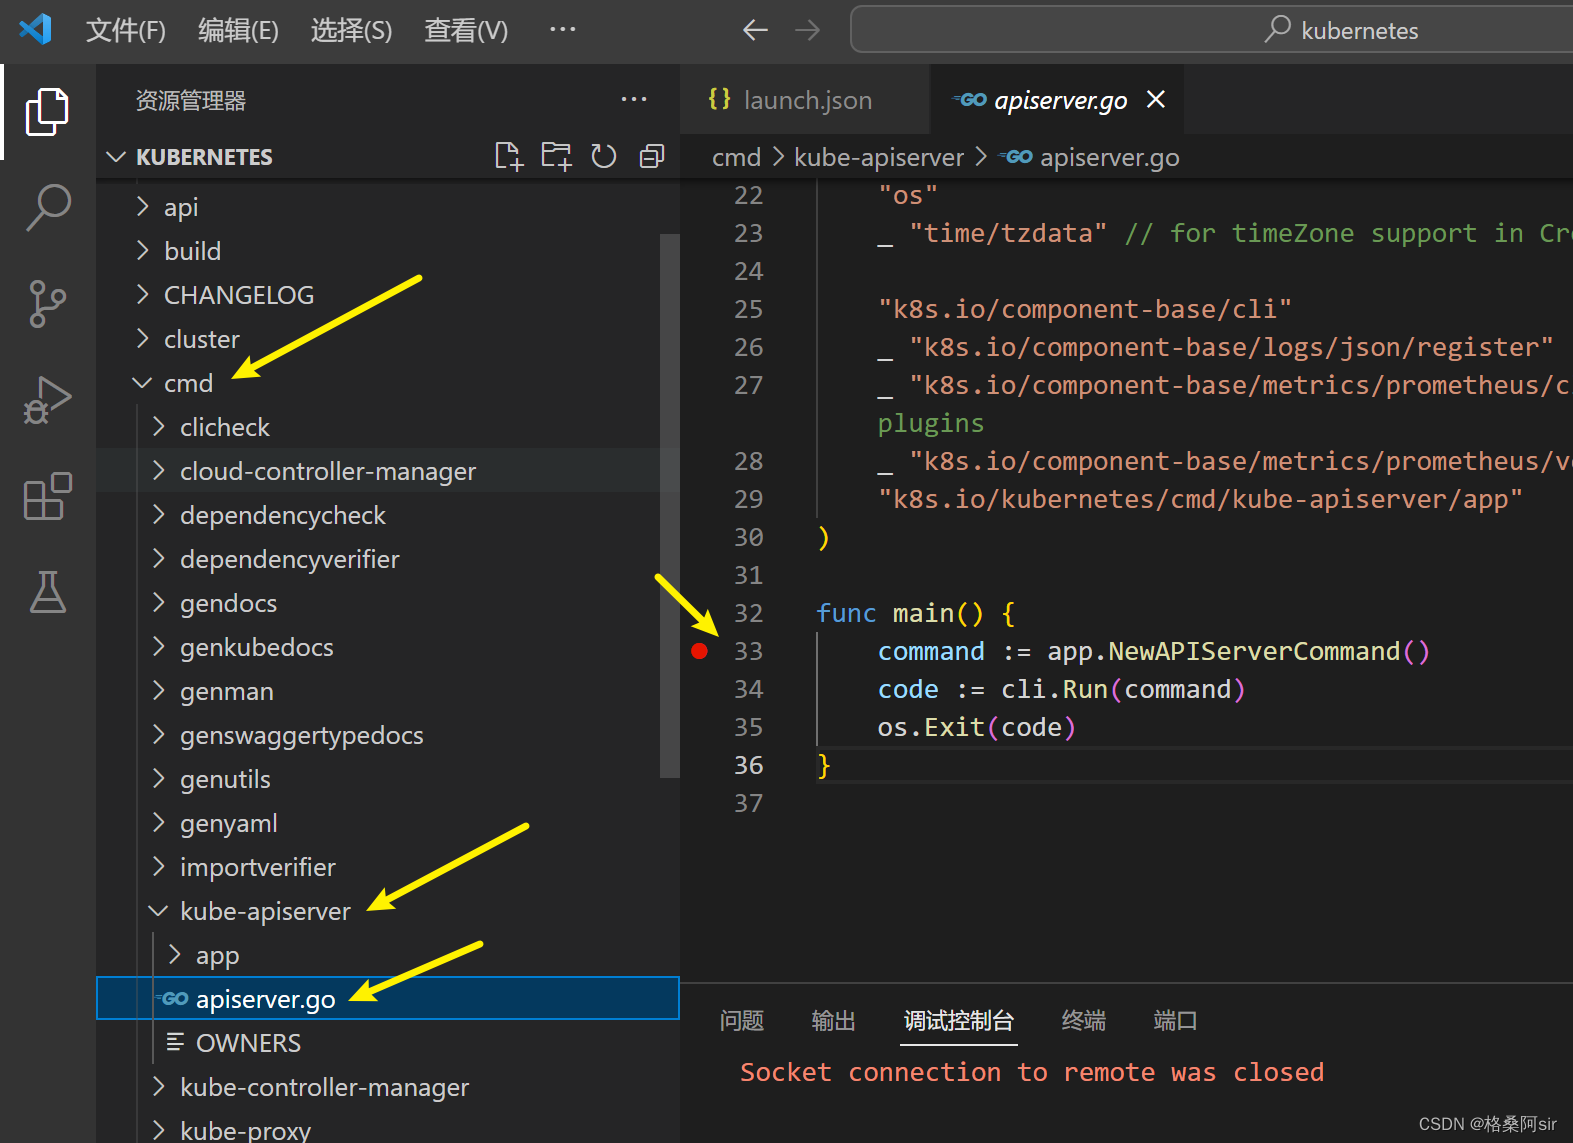Viewport: 1573px width, 1143px height.
Task: Create a new file in KUBERNETES
Action: coord(509,156)
